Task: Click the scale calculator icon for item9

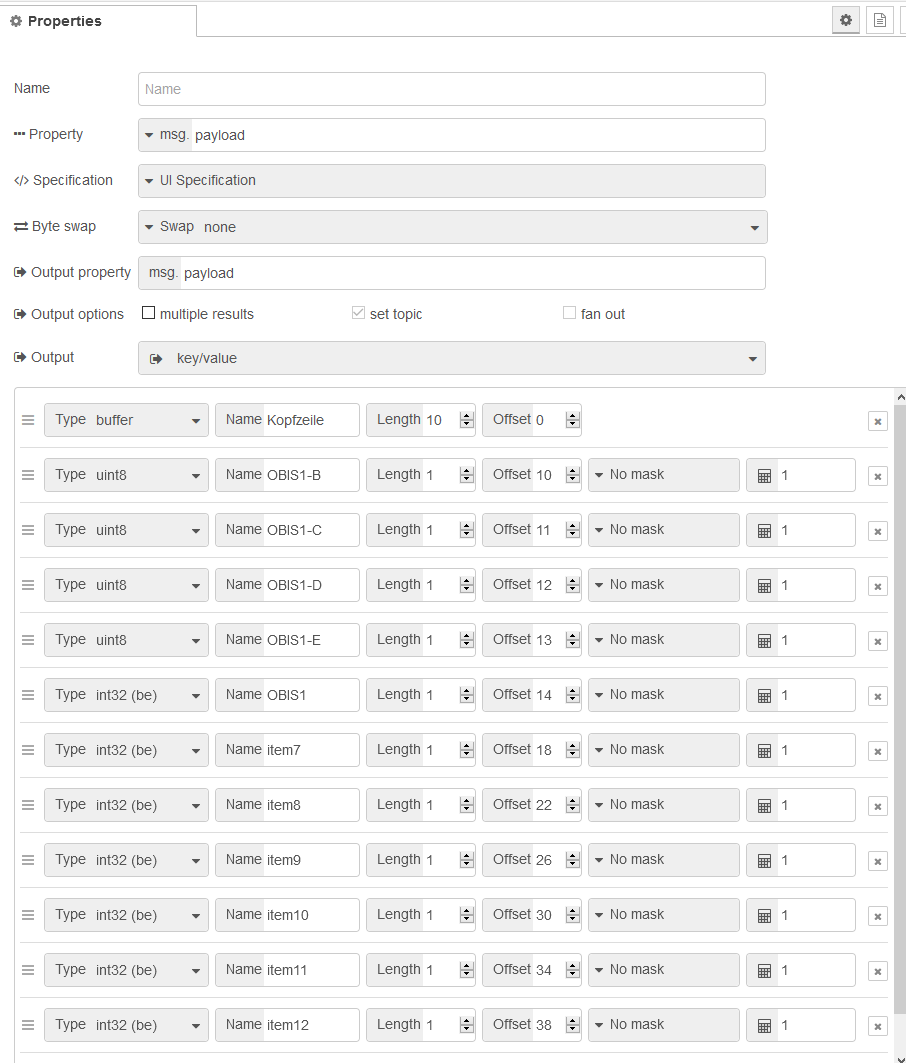Action: pyautogui.click(x=764, y=861)
